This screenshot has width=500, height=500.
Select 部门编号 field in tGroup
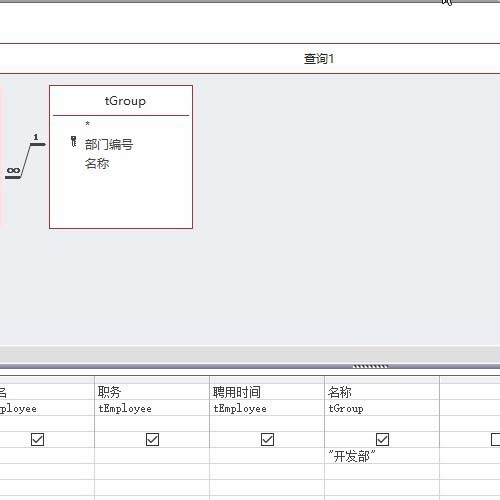pos(109,144)
